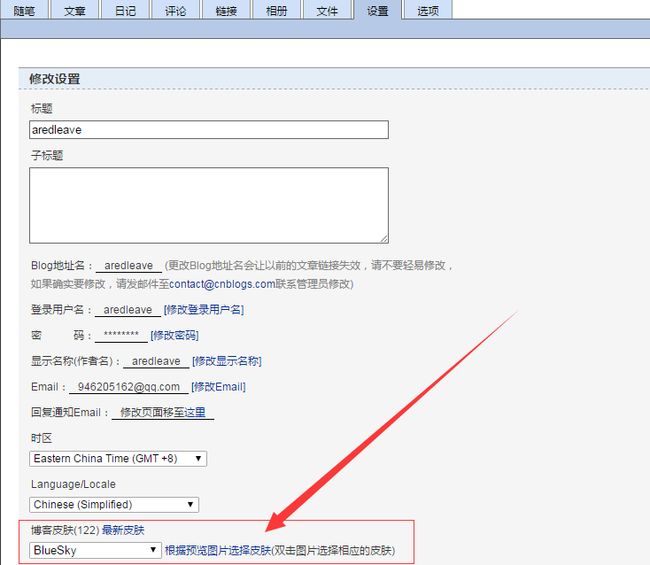Click the 修改密码 link
Screen dimensions: 650x565
click(x=175, y=335)
